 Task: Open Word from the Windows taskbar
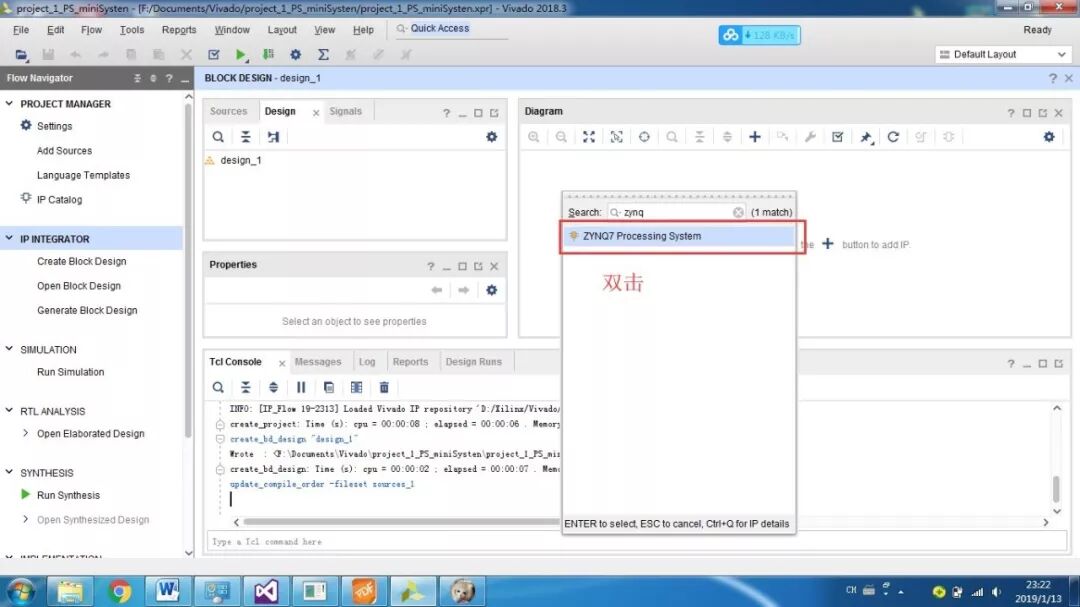point(167,591)
